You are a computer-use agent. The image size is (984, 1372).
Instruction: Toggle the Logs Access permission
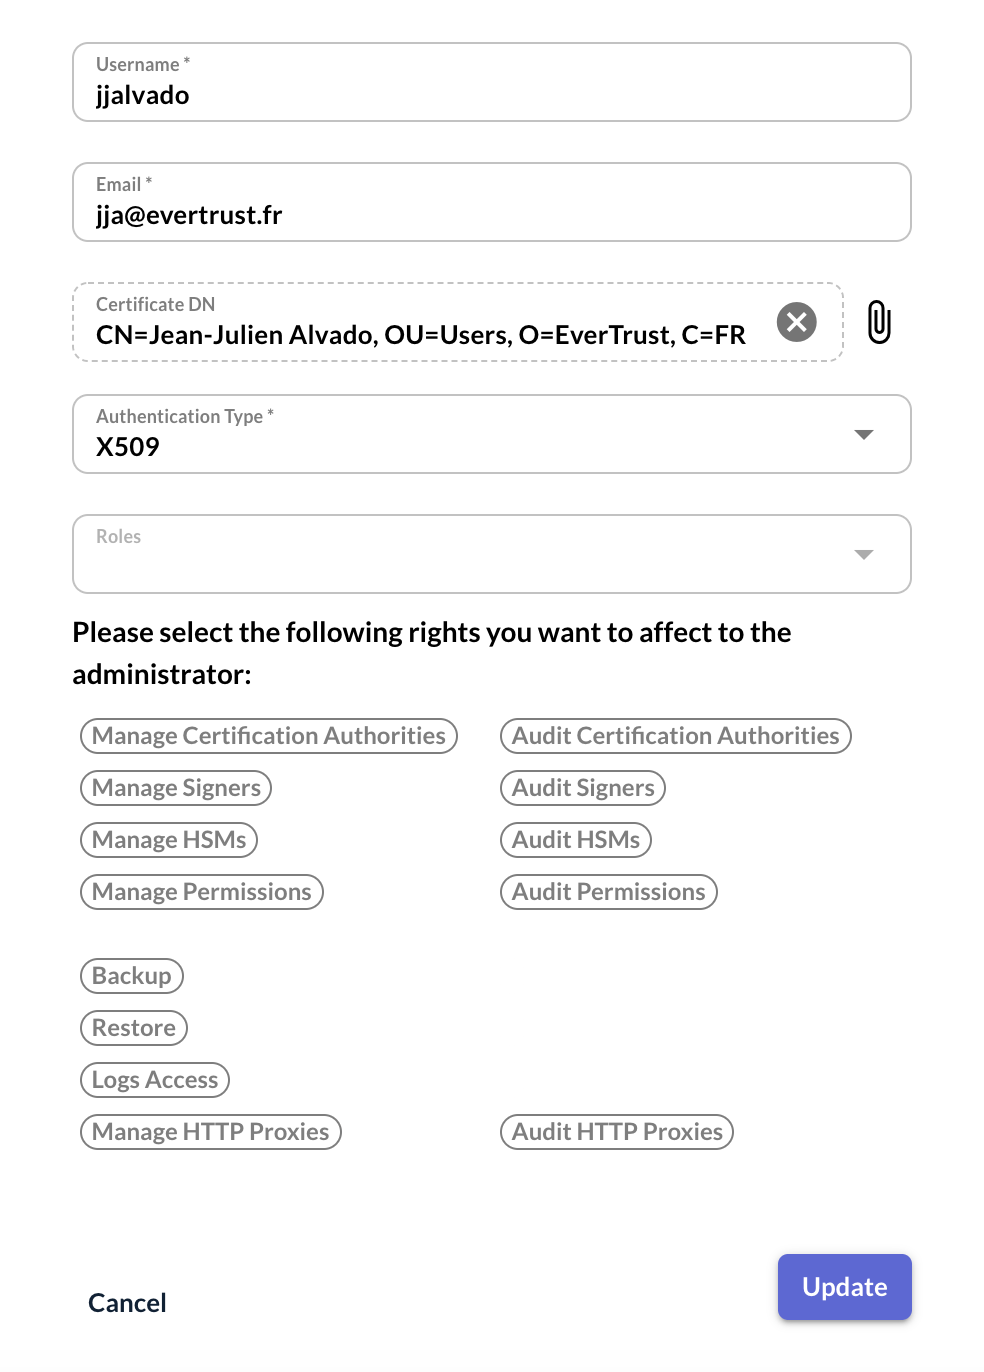154,1079
